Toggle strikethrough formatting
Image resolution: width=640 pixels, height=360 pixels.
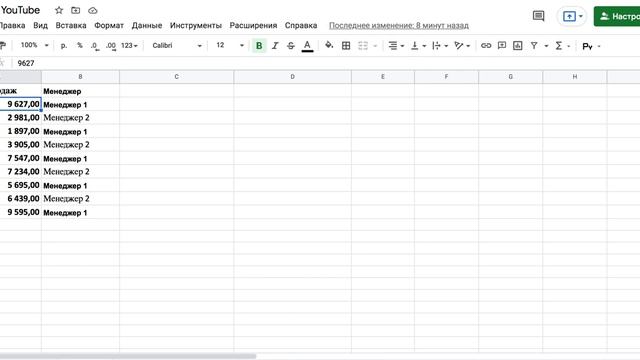point(291,46)
